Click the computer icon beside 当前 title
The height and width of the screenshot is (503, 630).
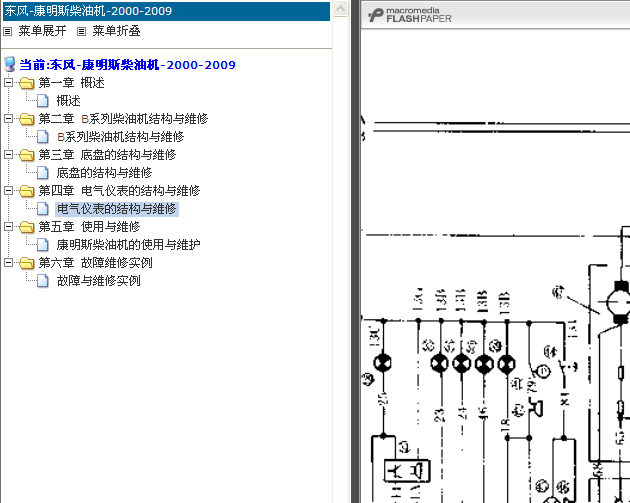tap(10, 64)
